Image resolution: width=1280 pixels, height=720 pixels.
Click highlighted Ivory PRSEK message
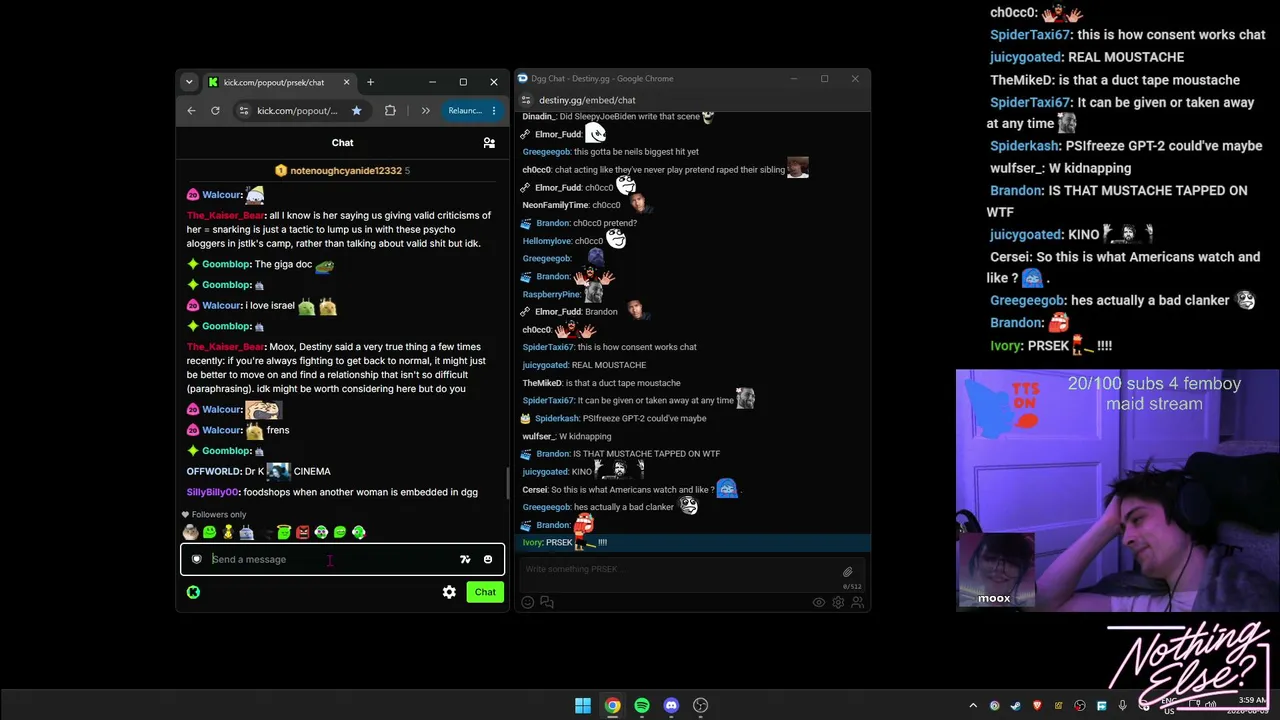coord(692,542)
